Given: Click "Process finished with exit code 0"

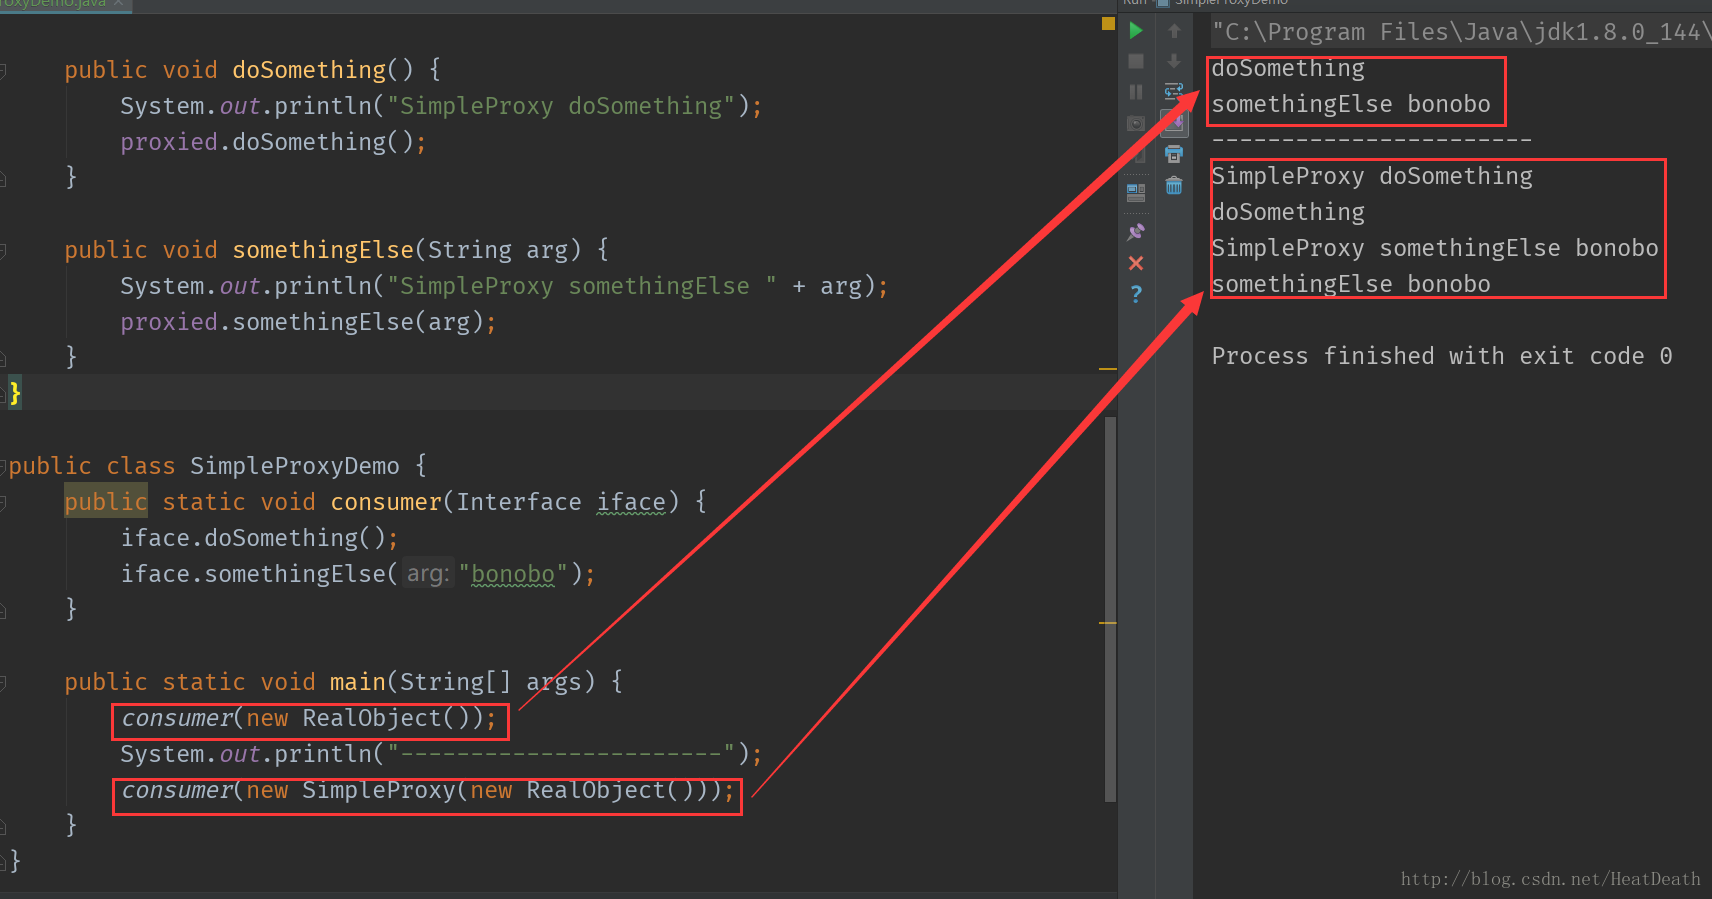Looking at the screenshot, I should (1442, 356).
